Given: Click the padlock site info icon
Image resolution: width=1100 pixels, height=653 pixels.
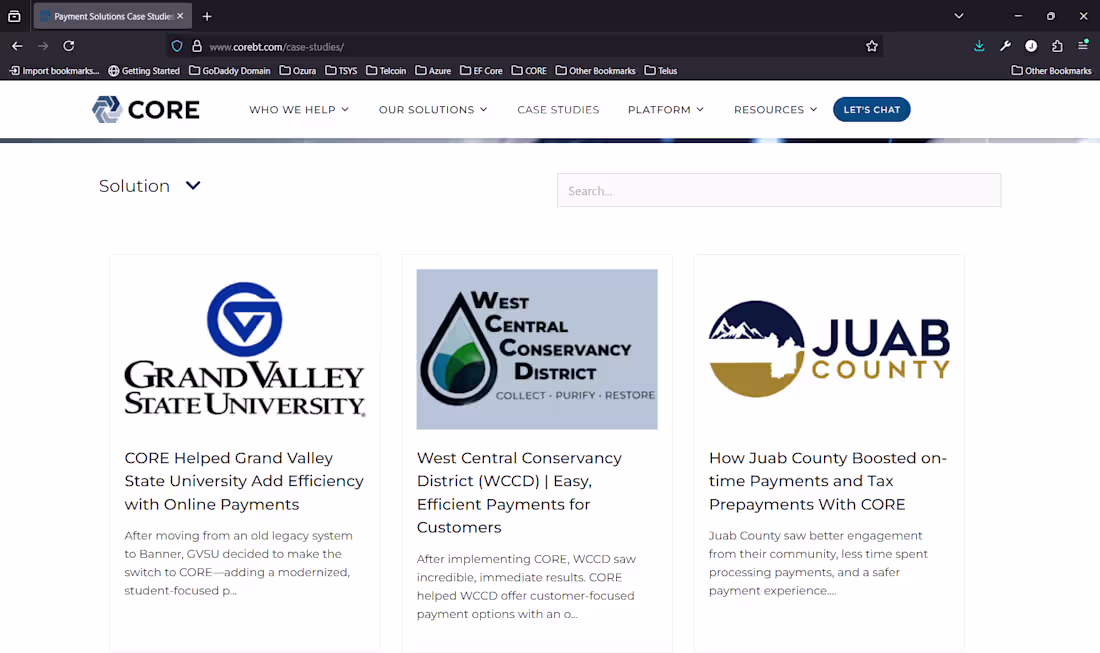Looking at the screenshot, I should [x=197, y=46].
